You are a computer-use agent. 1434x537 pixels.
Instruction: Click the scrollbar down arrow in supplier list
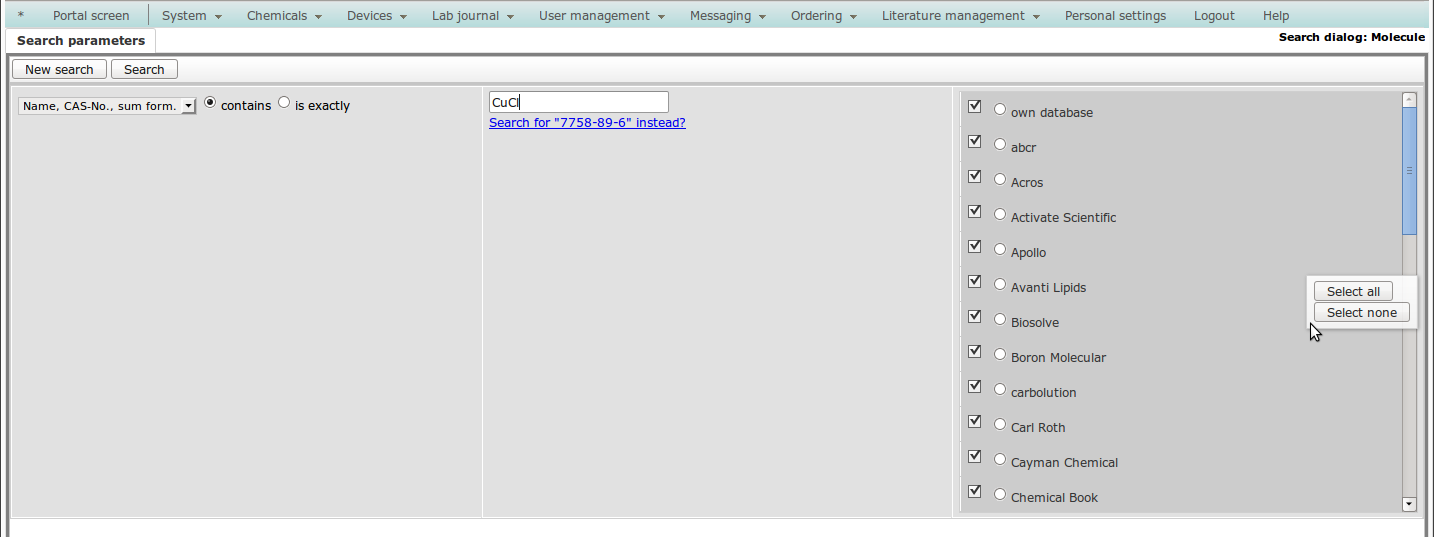(1409, 505)
